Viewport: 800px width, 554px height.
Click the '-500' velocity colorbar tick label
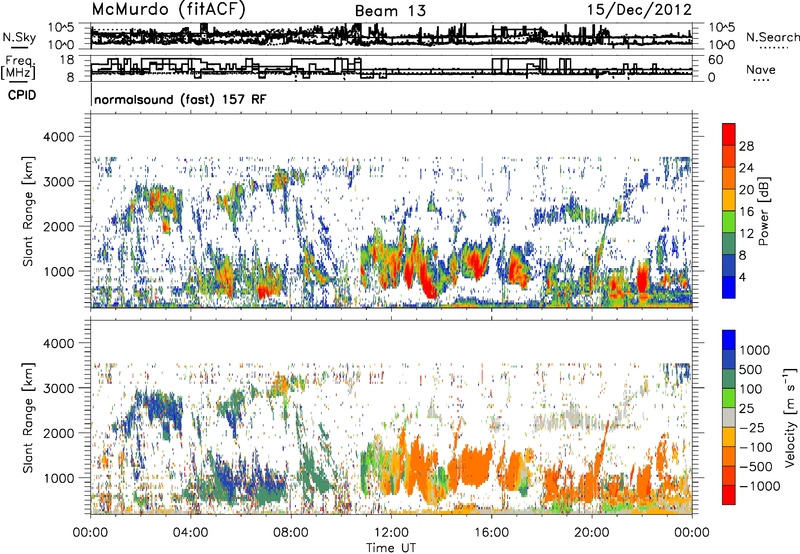[755, 466]
